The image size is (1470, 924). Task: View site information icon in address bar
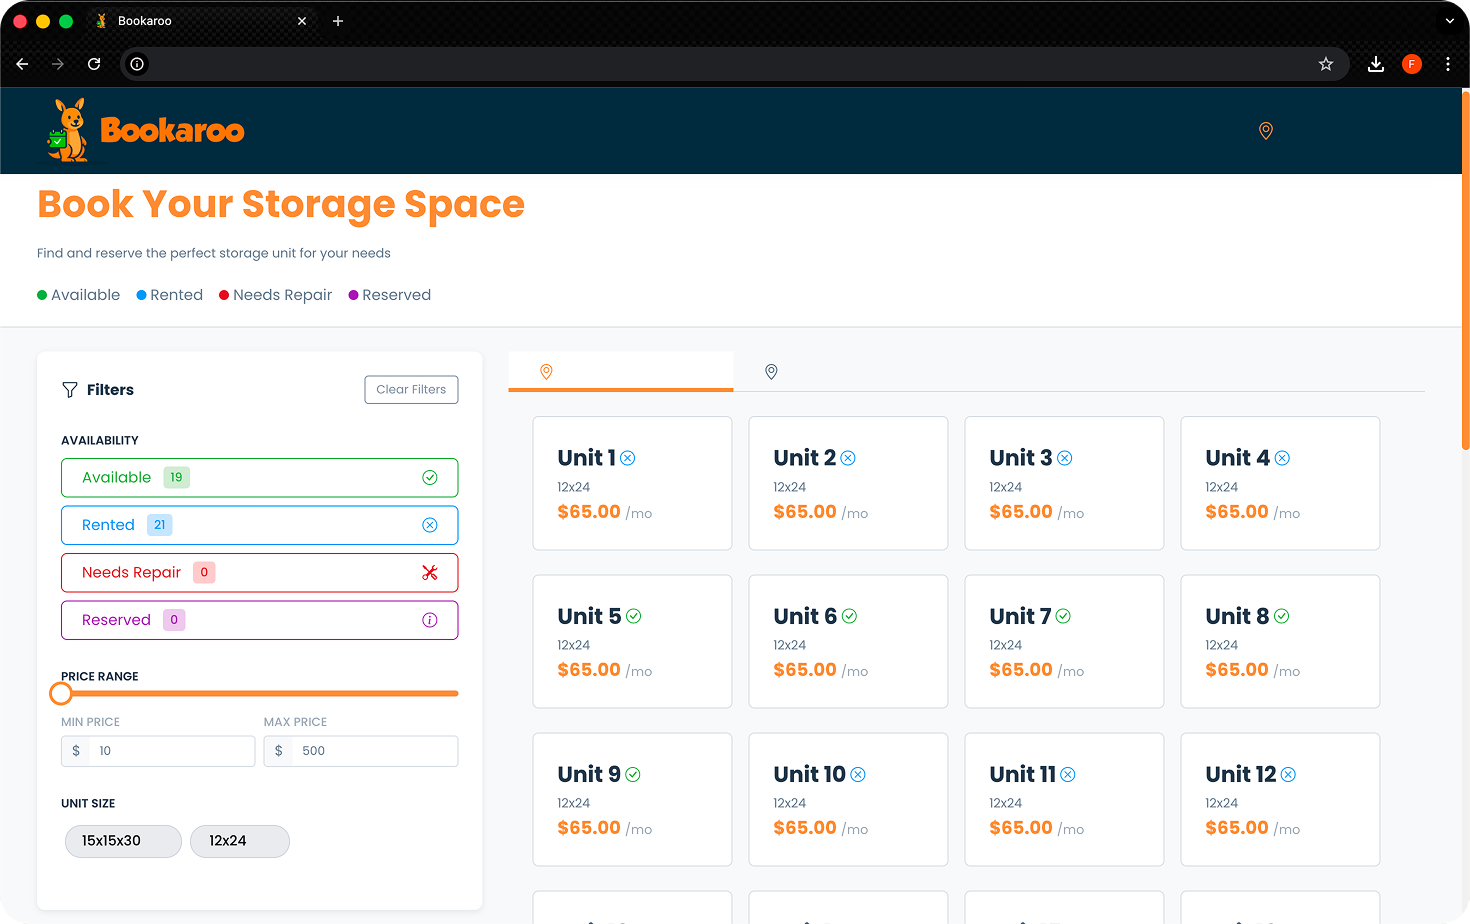pyautogui.click(x=137, y=64)
